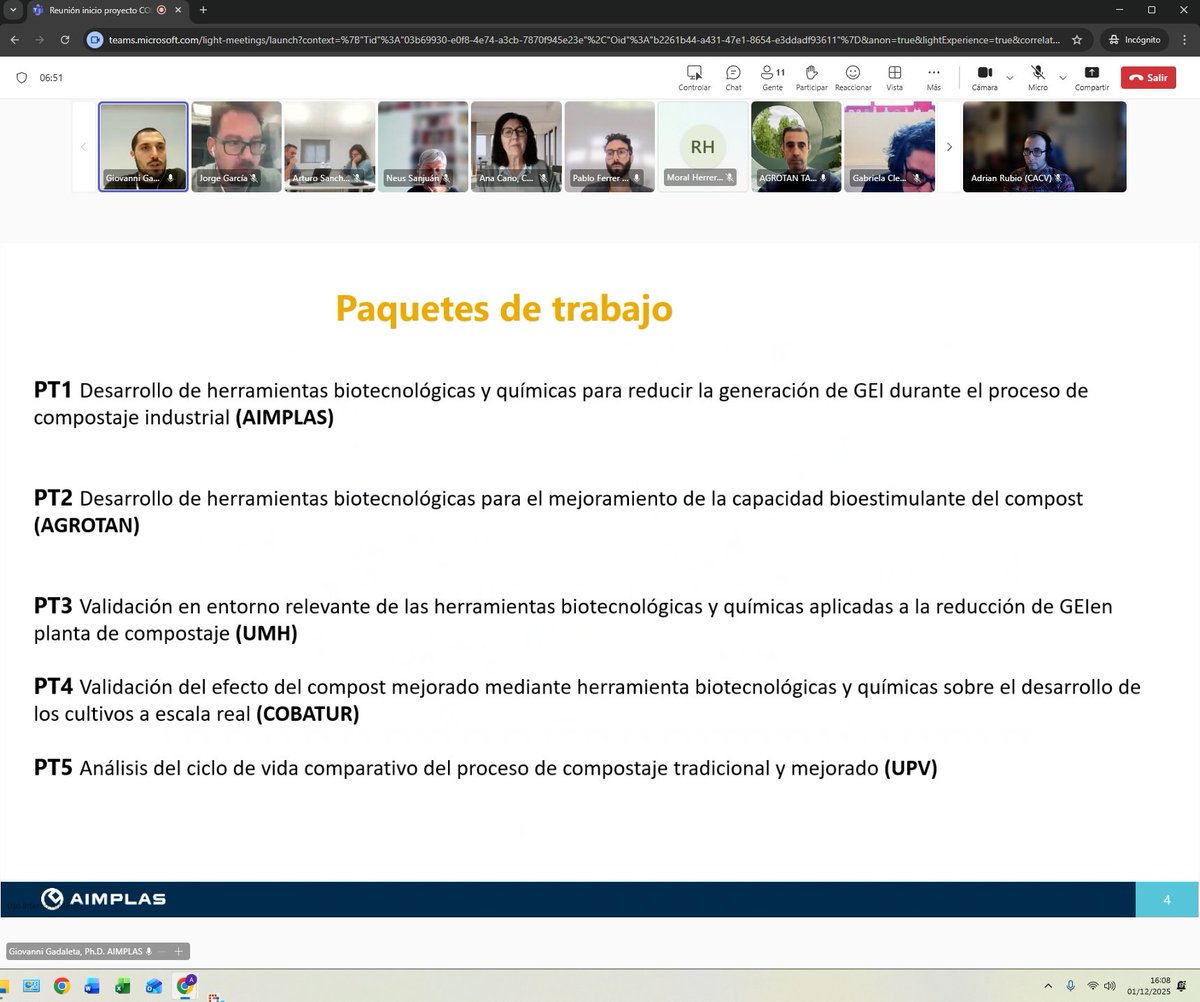Viewport: 1200px width, 1002px height.
Task: Select Arturo Sanchez's video tile
Action: coord(329,147)
